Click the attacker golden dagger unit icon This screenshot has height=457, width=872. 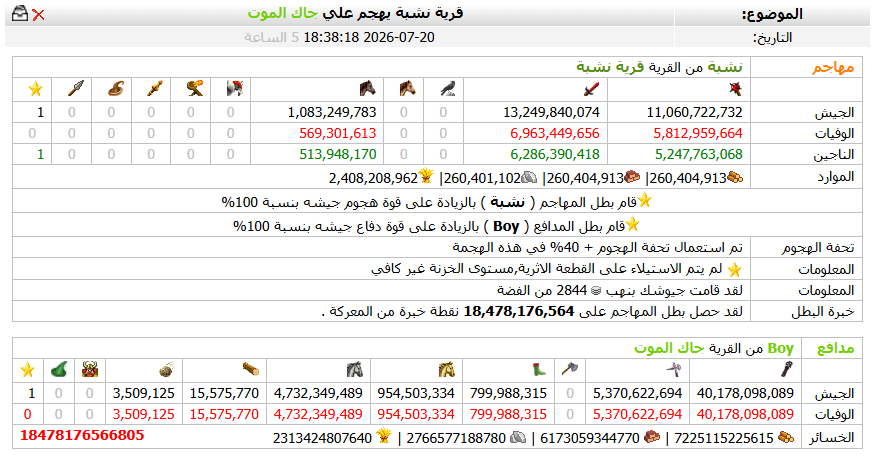pos(155,88)
